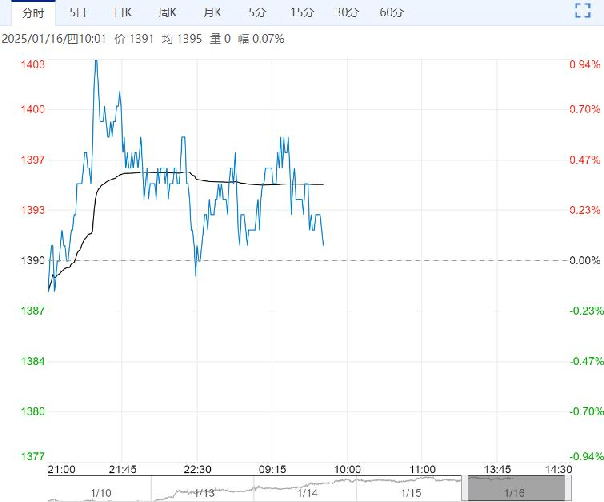The width and height of the screenshot is (604, 502).
Task: Open the 周K weekly tab
Action: pos(168,13)
